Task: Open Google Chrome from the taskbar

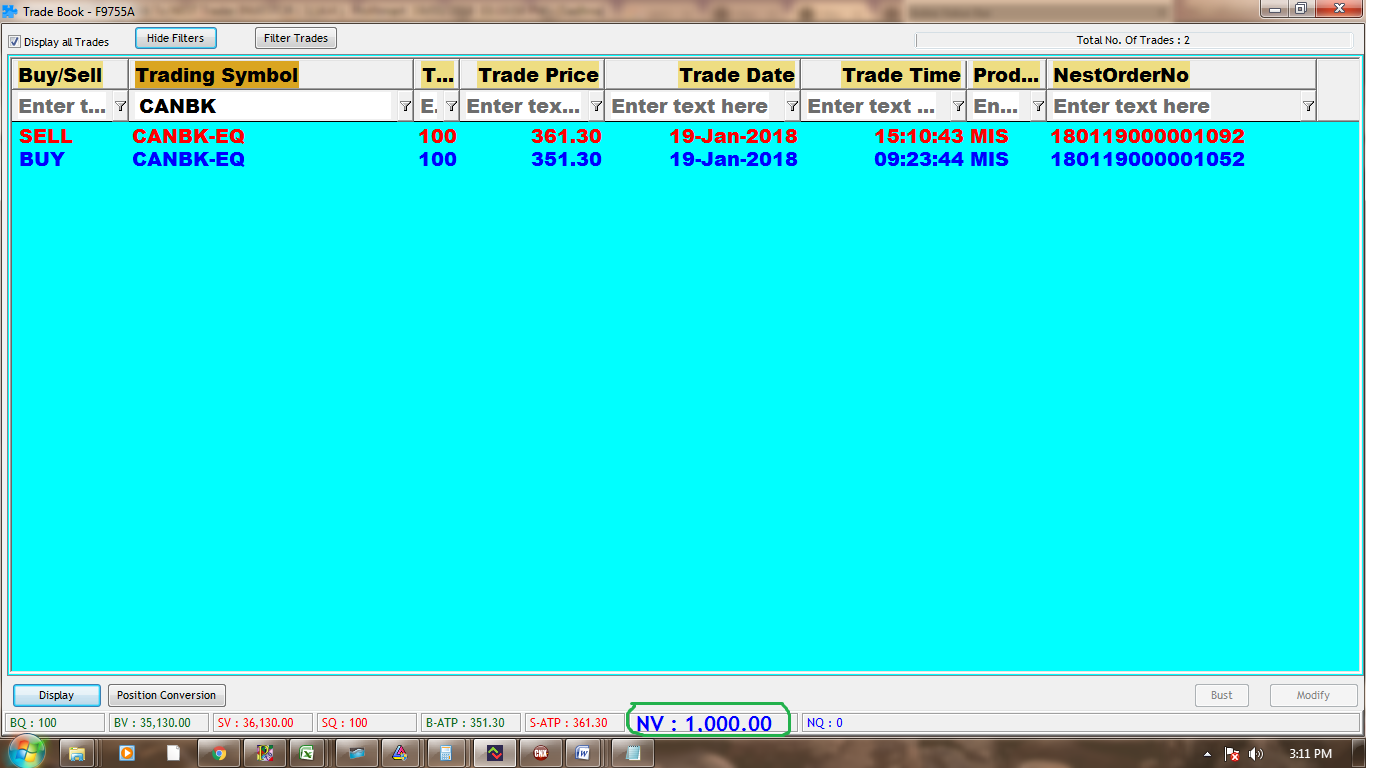Action: [x=219, y=752]
